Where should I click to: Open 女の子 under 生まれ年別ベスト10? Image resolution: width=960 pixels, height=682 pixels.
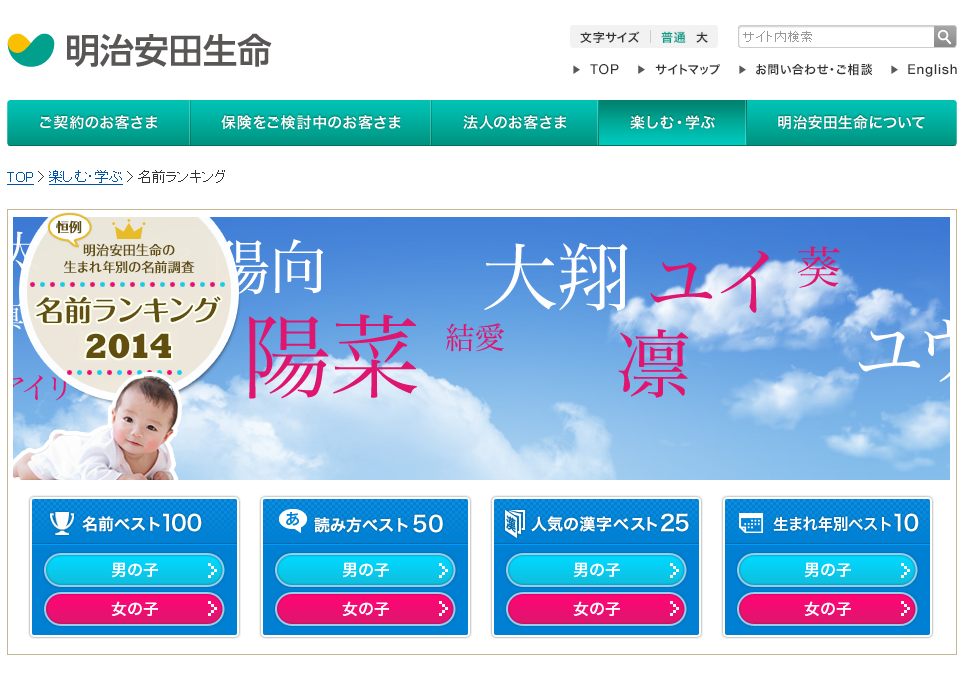point(827,609)
